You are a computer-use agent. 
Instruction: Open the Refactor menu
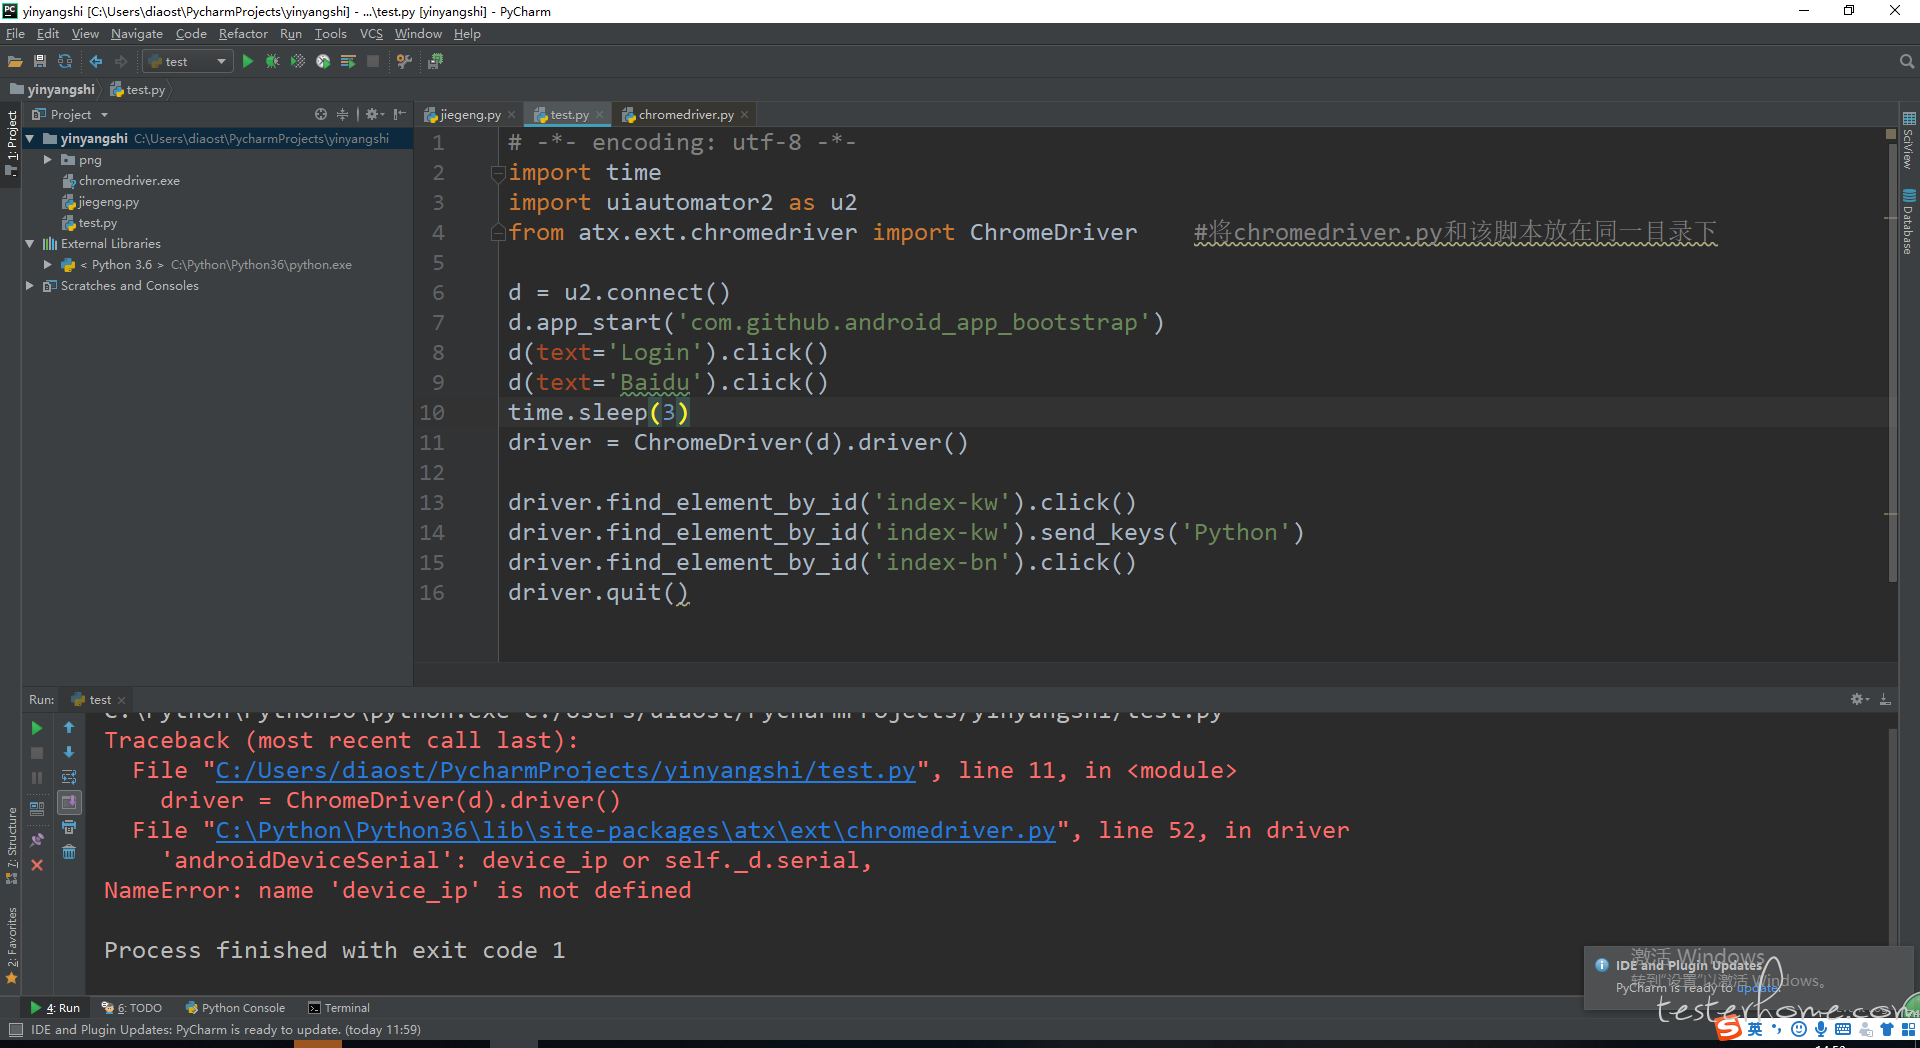[243, 34]
